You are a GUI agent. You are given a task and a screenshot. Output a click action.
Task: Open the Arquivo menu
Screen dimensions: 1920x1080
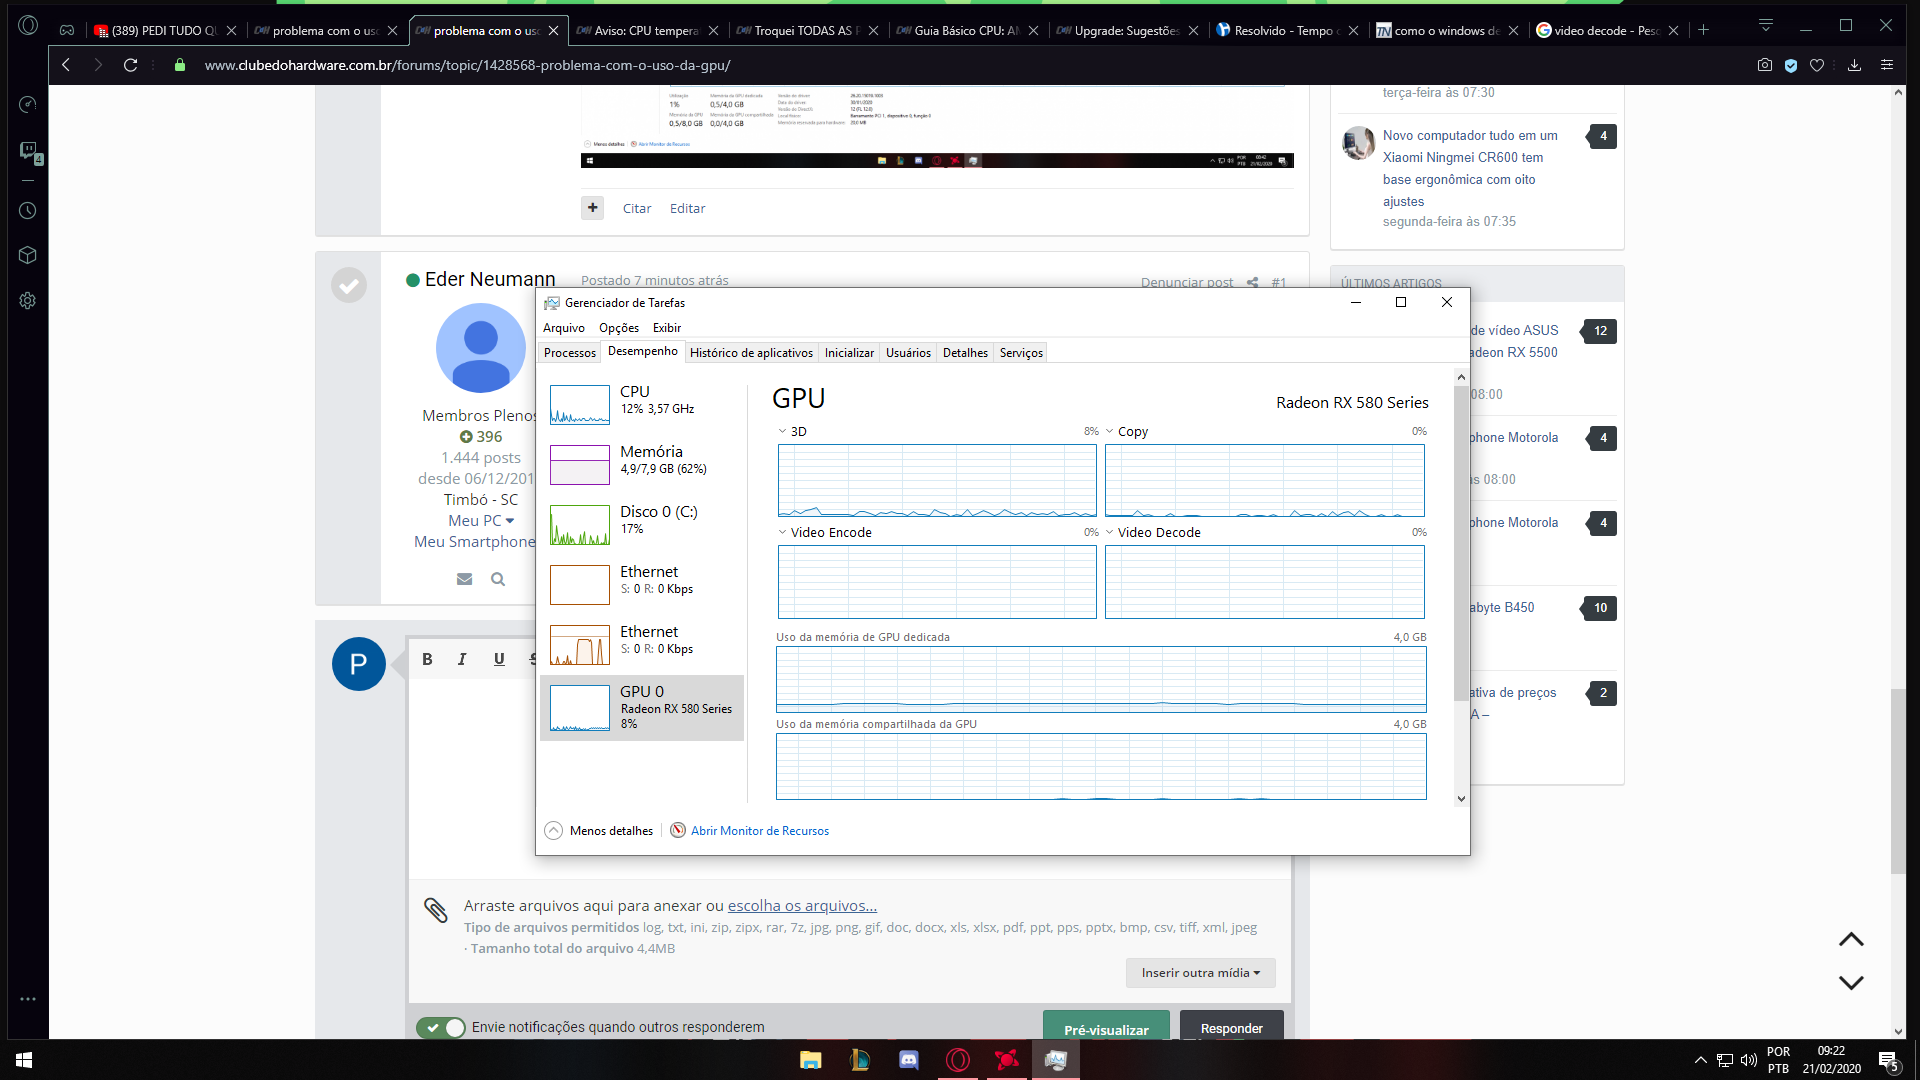pyautogui.click(x=564, y=328)
